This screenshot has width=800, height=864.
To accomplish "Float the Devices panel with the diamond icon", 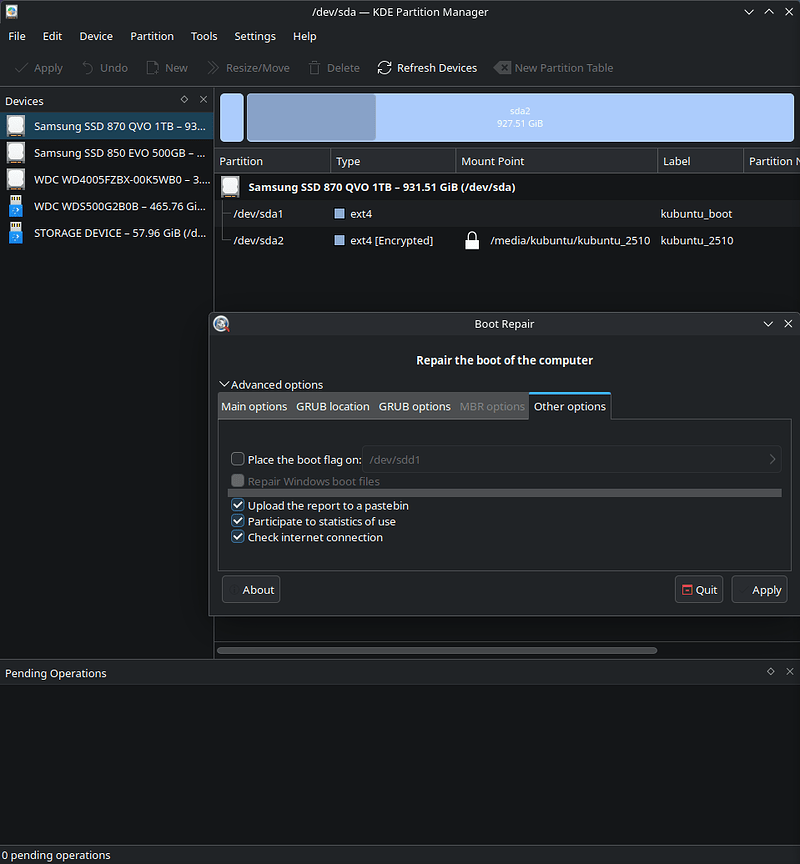I will 184,100.
